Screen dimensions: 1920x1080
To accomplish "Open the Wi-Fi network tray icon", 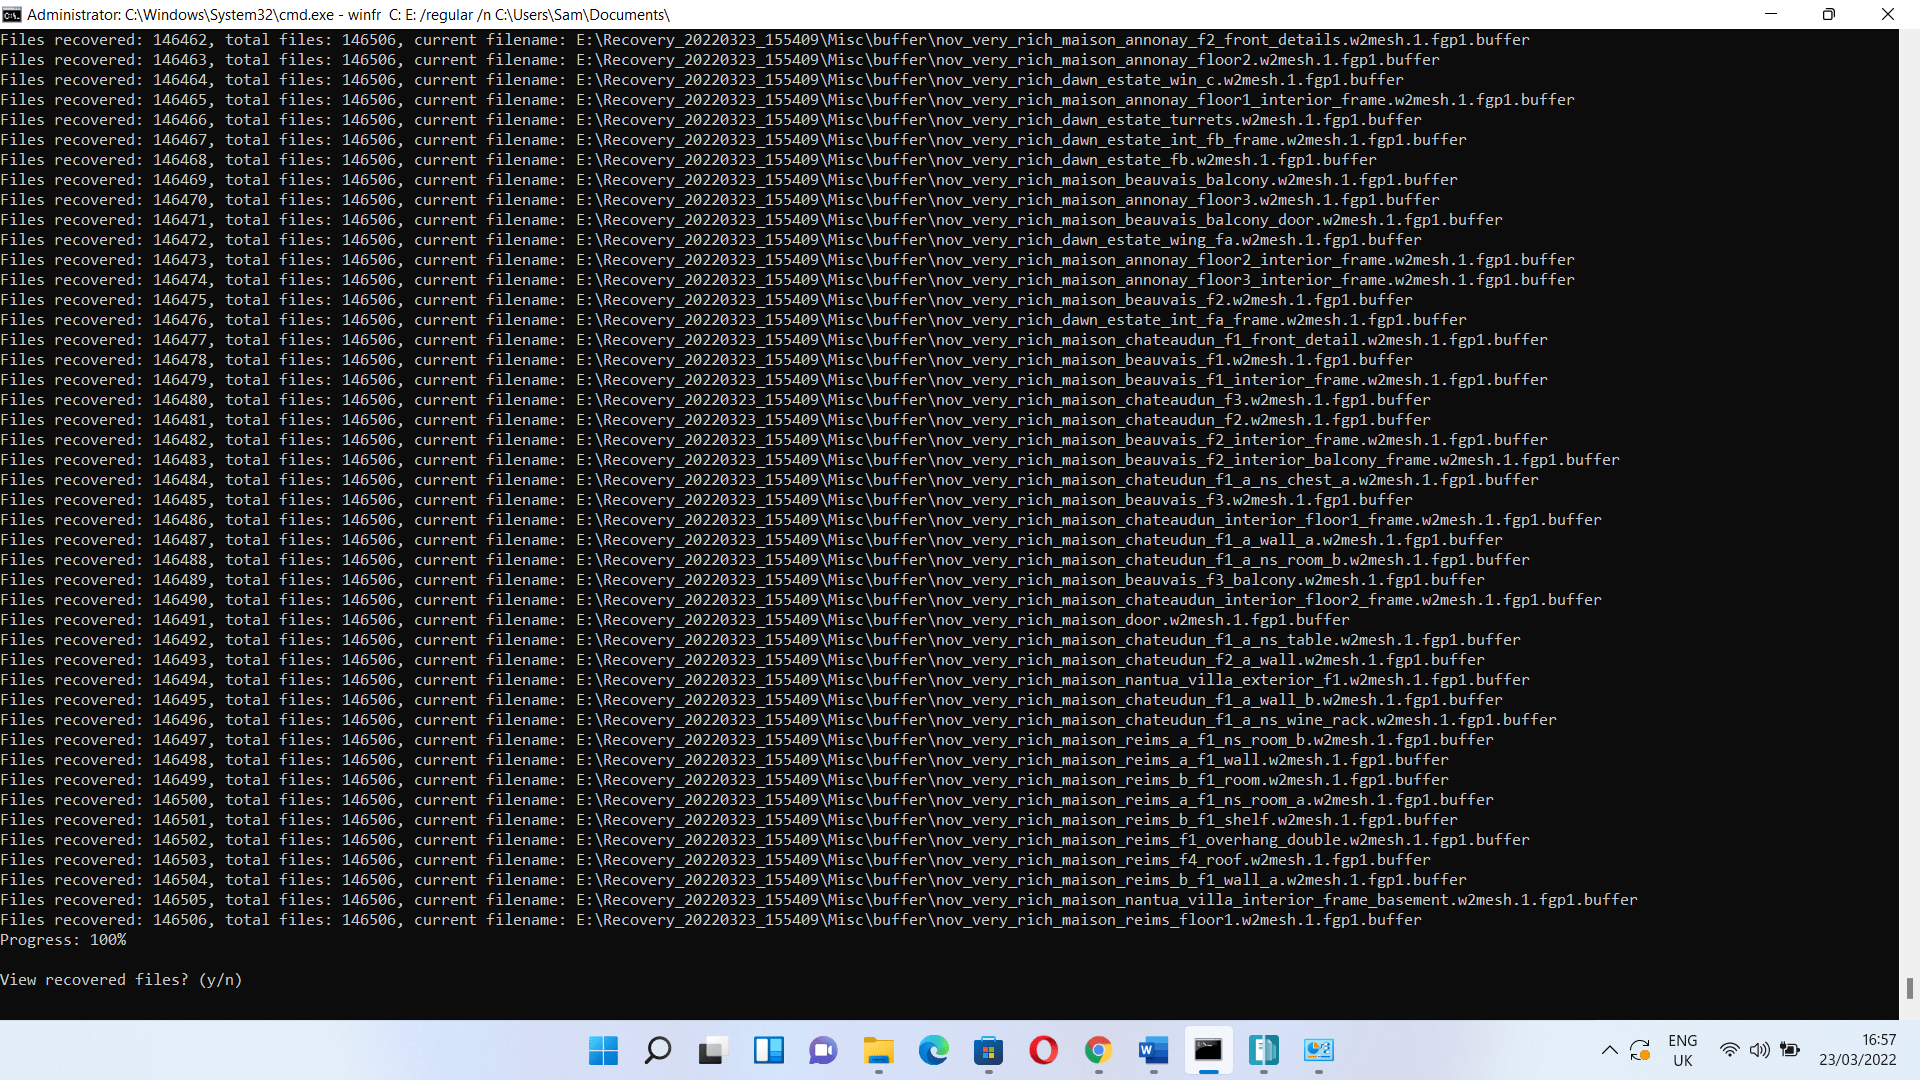I will [1729, 1050].
